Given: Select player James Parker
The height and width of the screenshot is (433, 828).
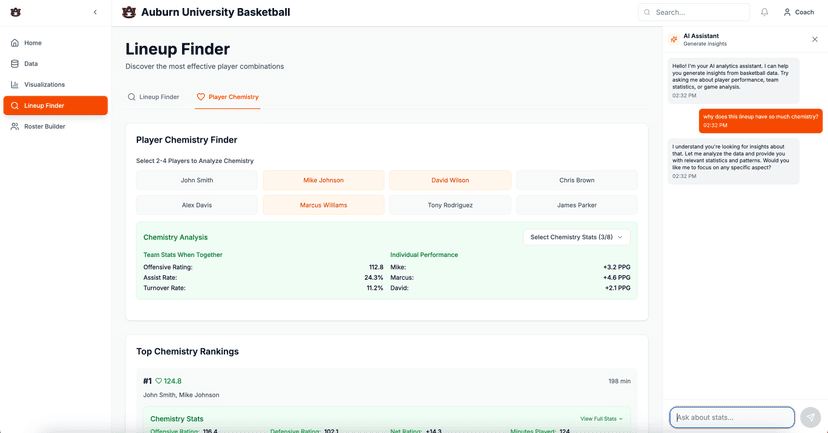Looking at the screenshot, I should (577, 205).
